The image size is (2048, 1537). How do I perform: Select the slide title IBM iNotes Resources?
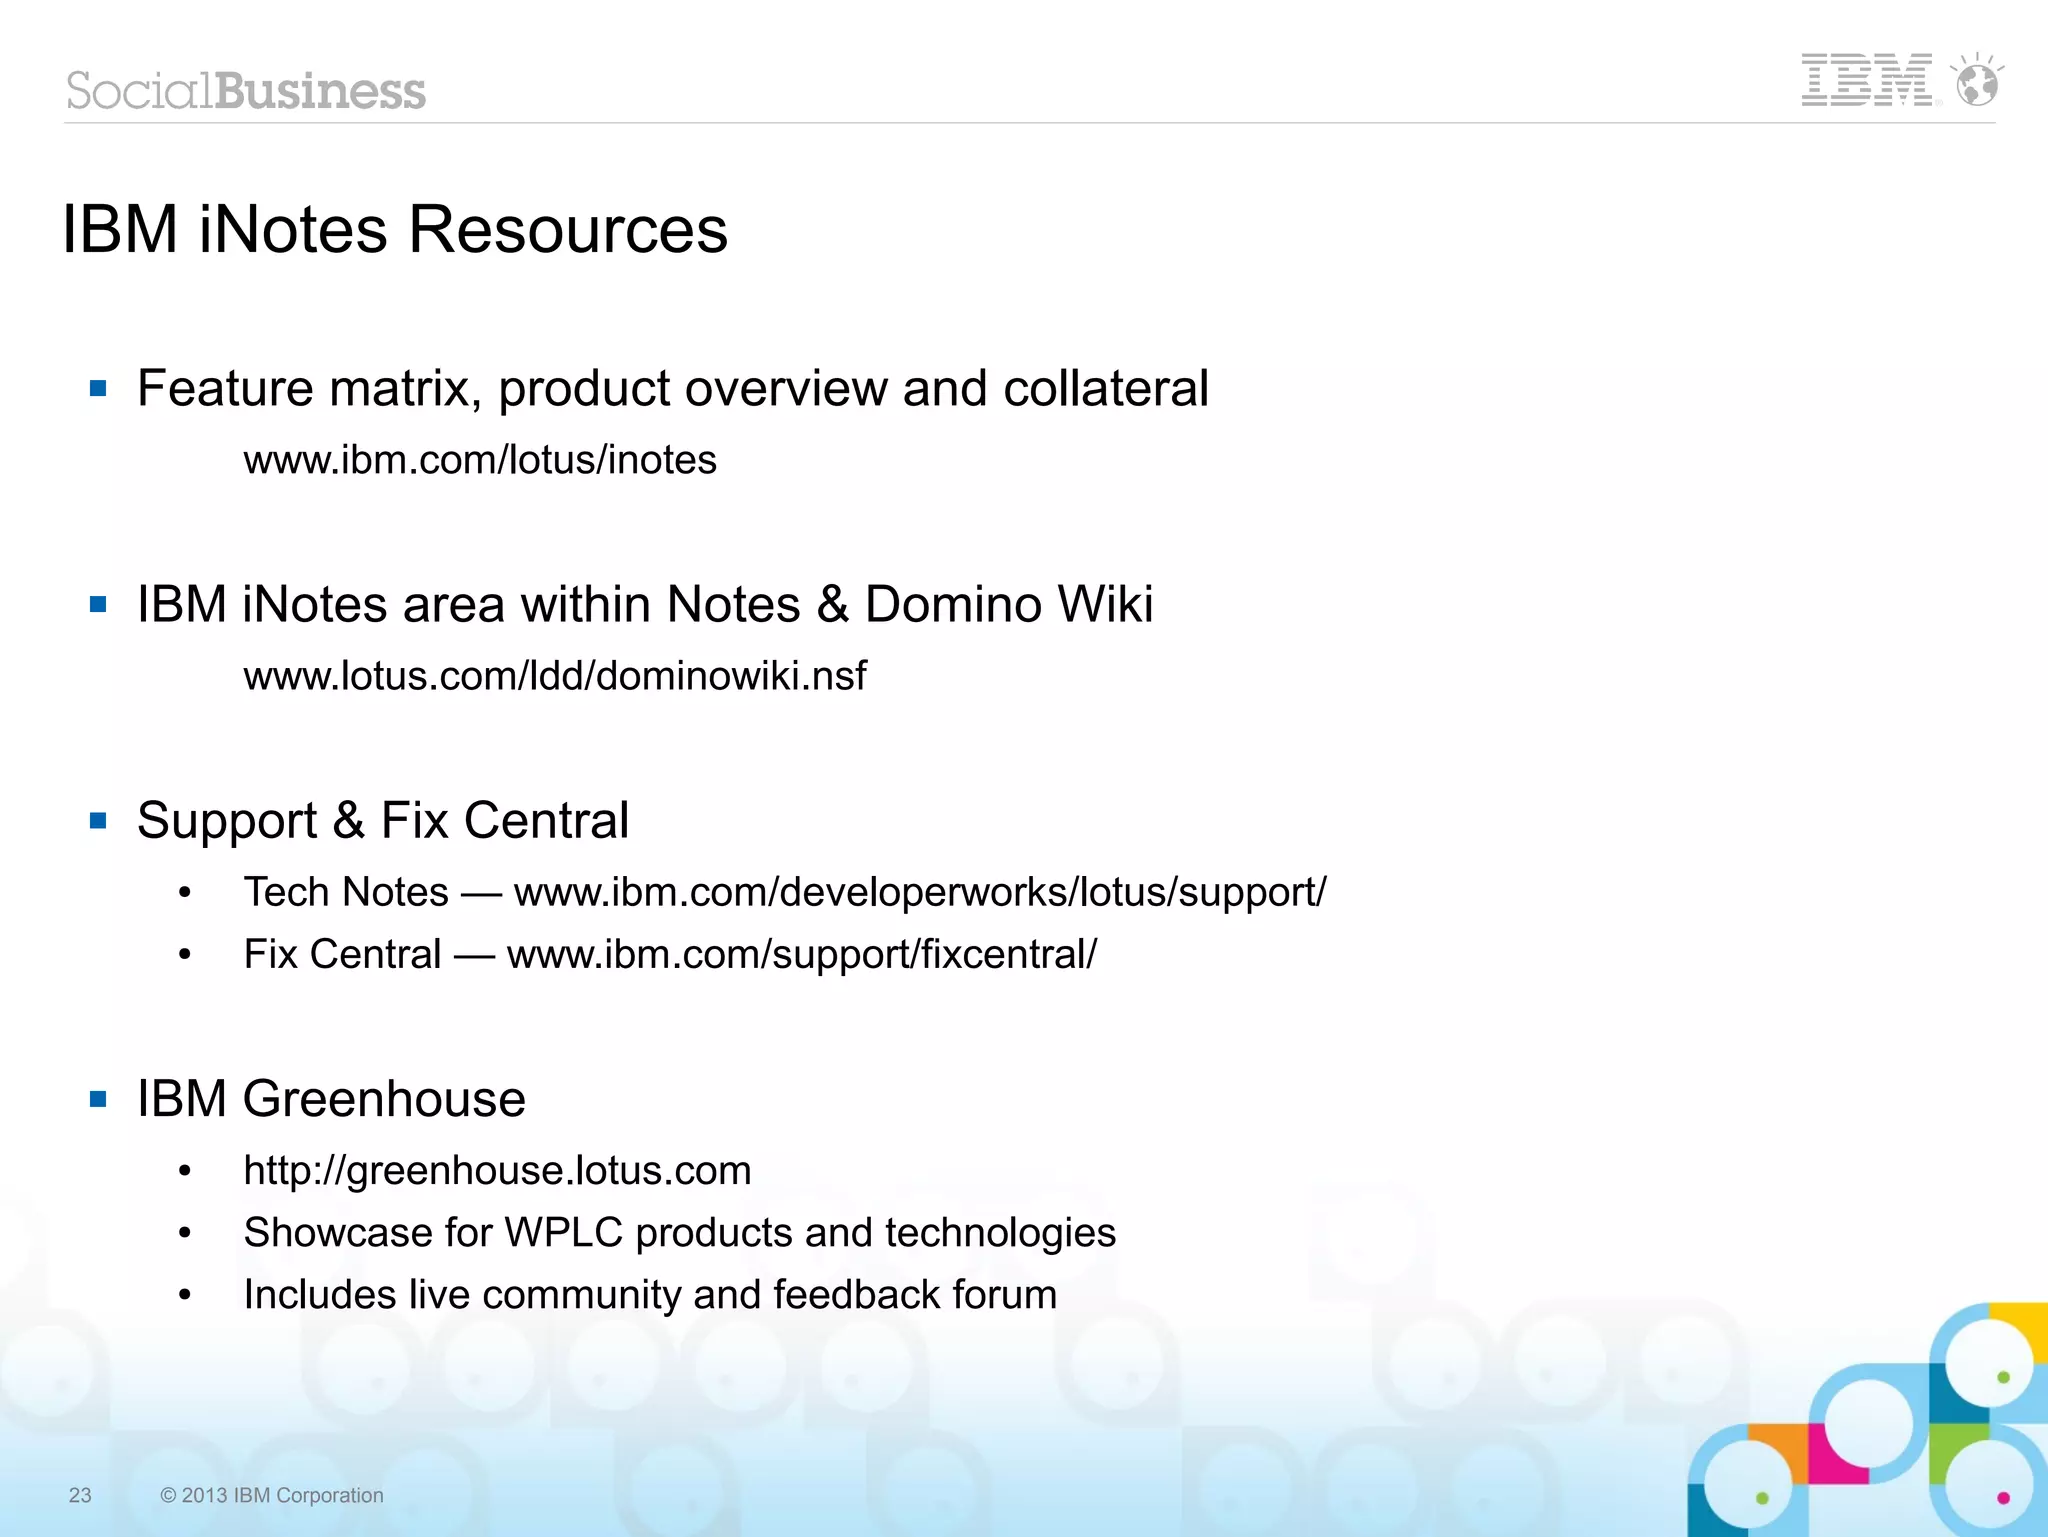[395, 230]
